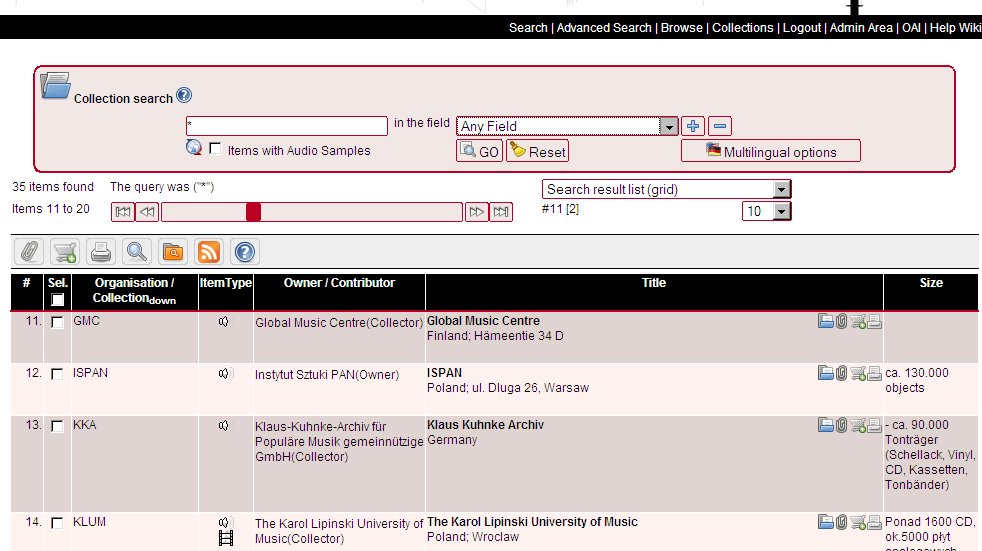Select the checkbox for row 12 ISPAN

pyautogui.click(x=57, y=374)
